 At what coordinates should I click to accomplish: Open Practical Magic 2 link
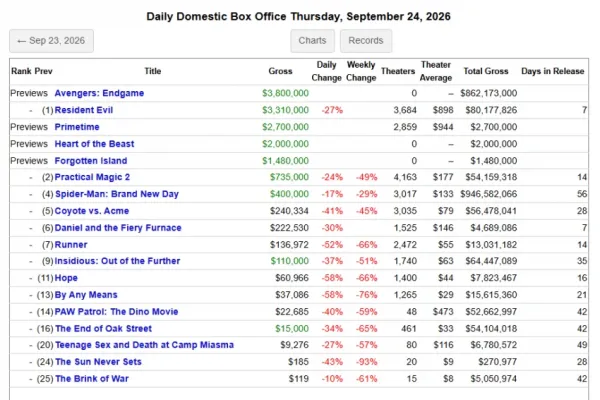[92, 177]
